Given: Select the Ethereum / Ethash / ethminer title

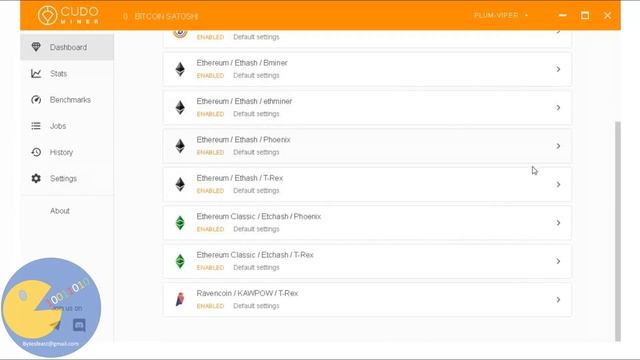Looking at the screenshot, I should coord(244,101).
